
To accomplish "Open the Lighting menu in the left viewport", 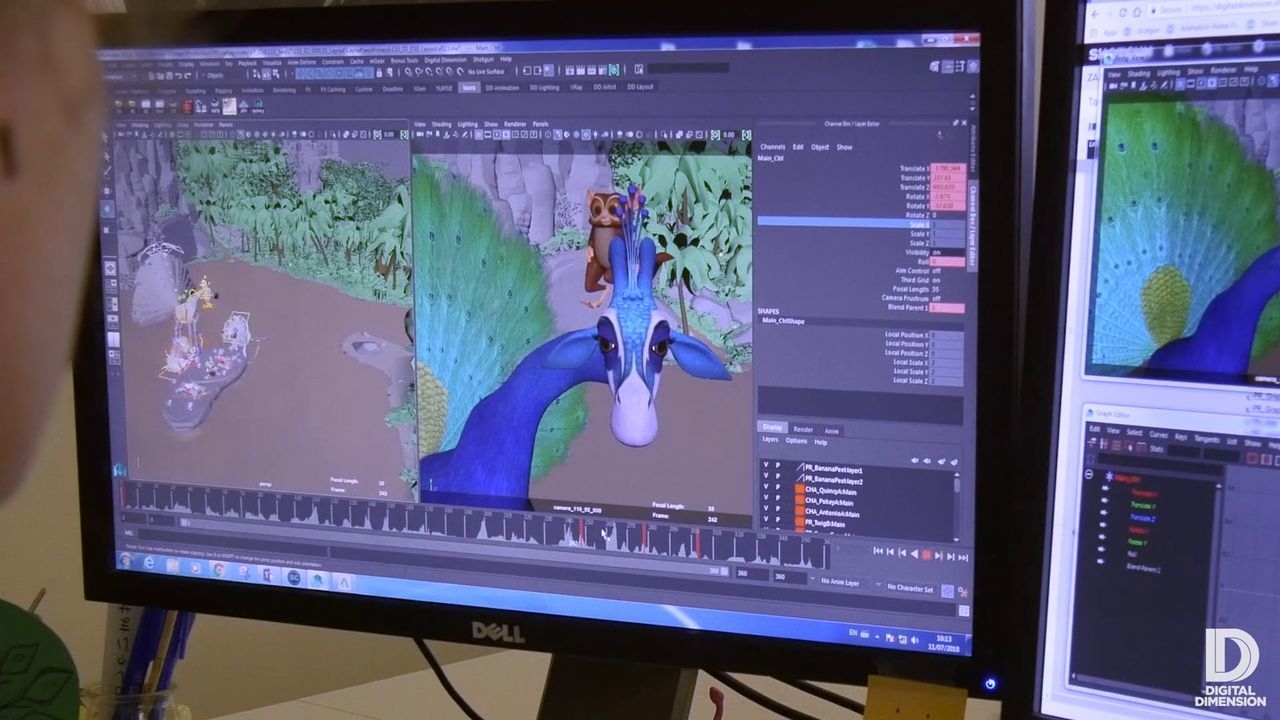I will 163,125.
